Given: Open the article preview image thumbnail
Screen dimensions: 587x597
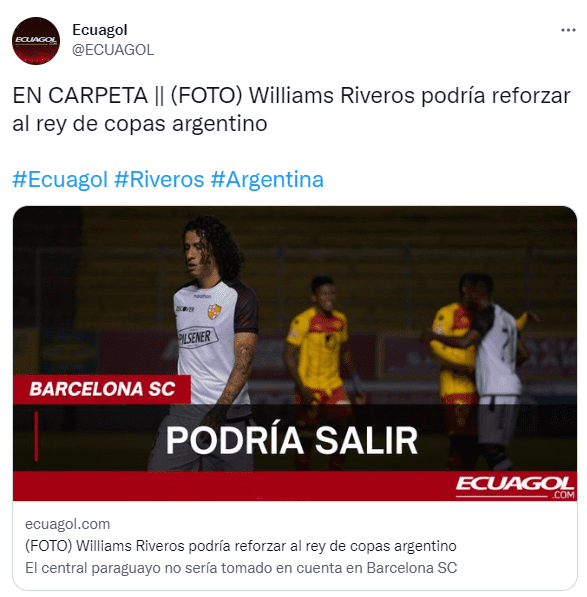Looking at the screenshot, I should pyautogui.click(x=295, y=353).
